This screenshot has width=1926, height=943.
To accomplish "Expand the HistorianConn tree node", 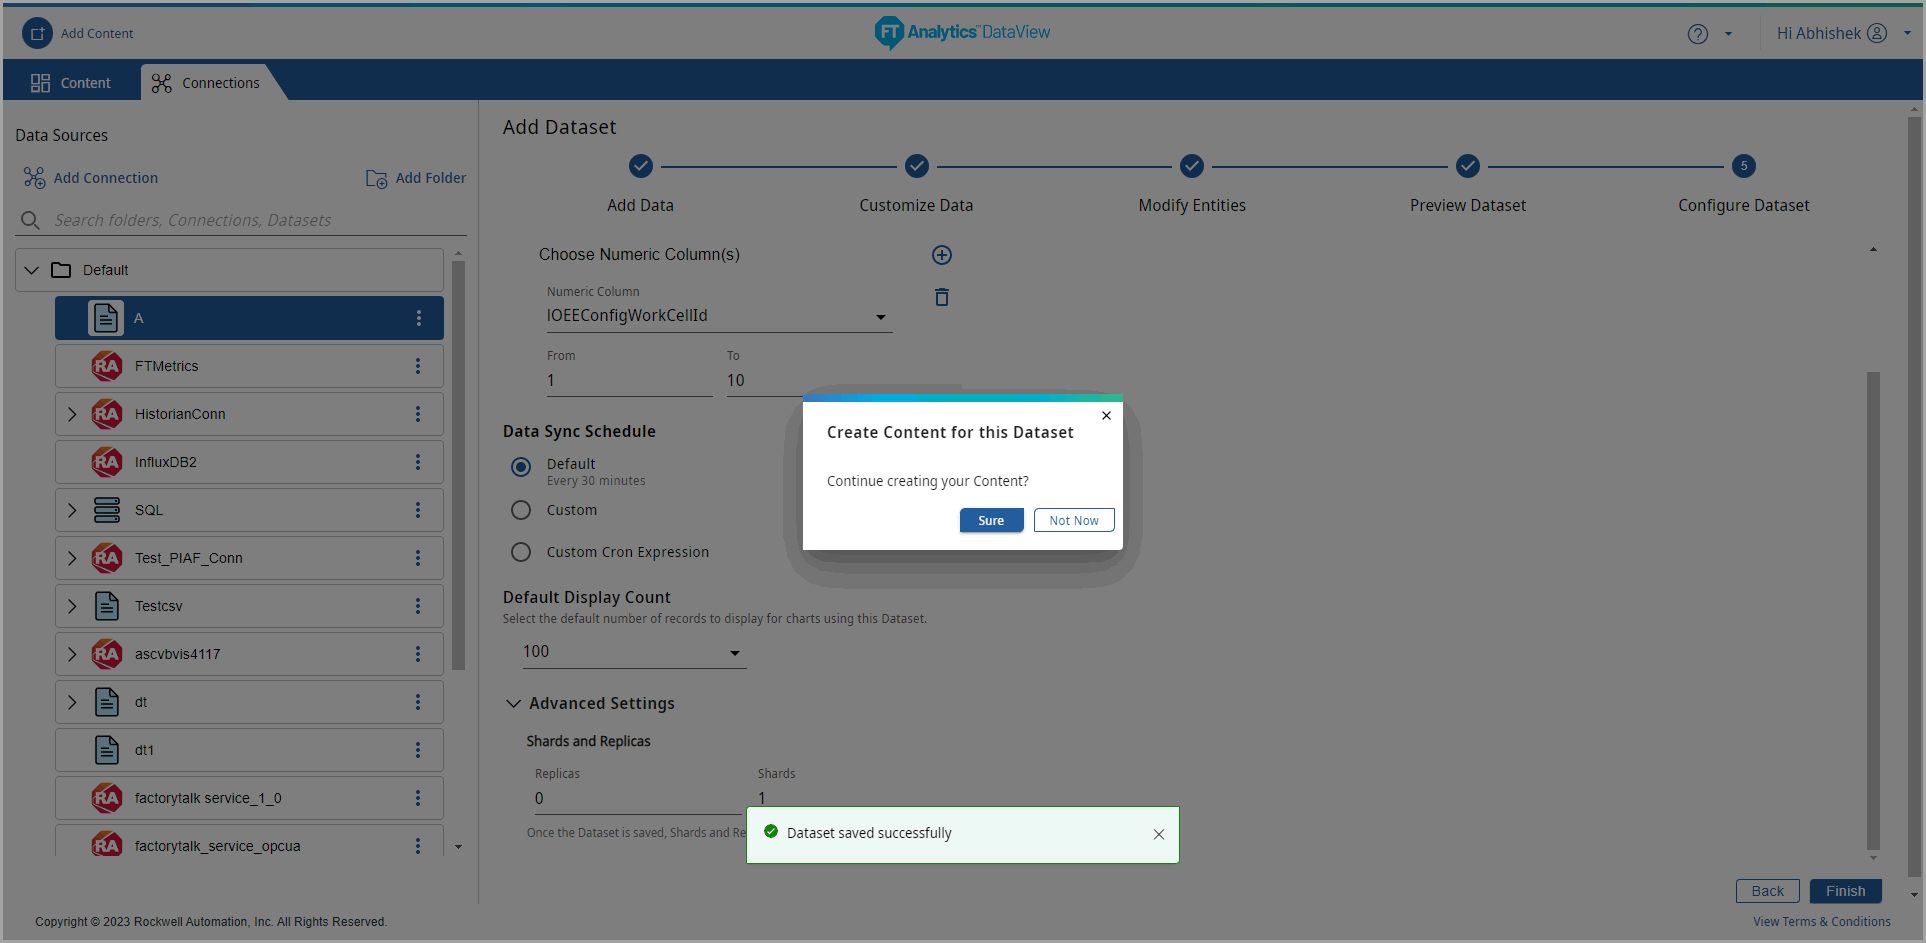I will click(72, 414).
